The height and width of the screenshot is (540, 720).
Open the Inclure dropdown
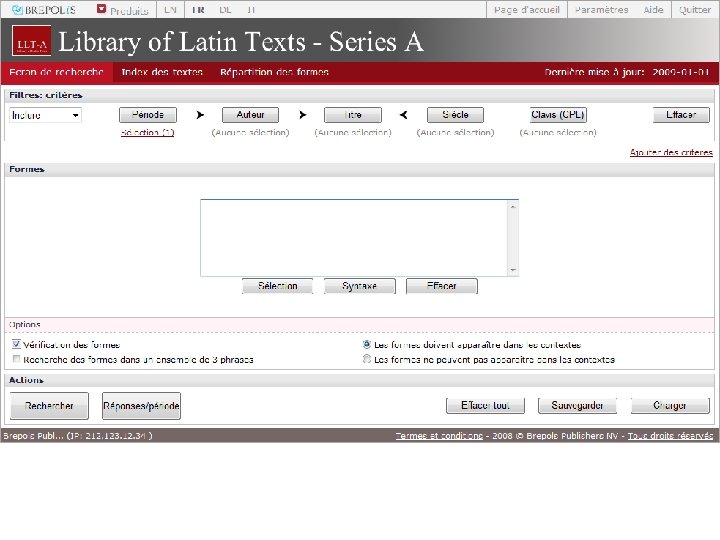pos(45,115)
